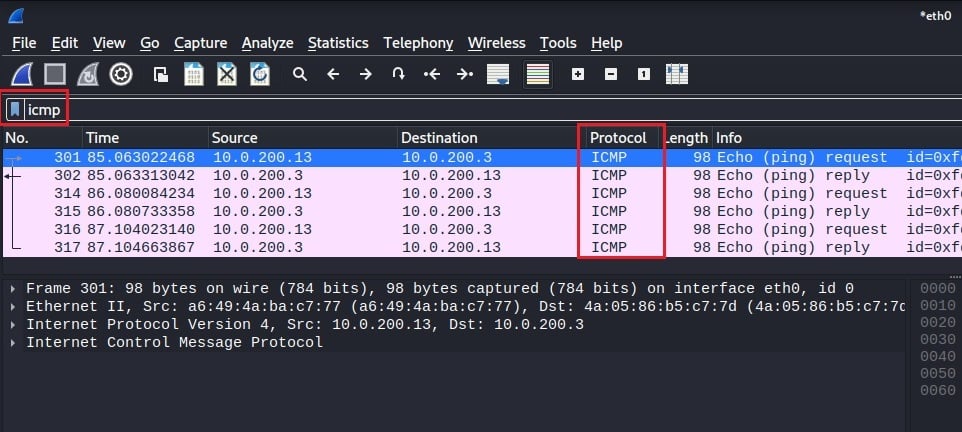The height and width of the screenshot is (432, 962).
Task: Open the Telephony menu
Action: click(418, 43)
